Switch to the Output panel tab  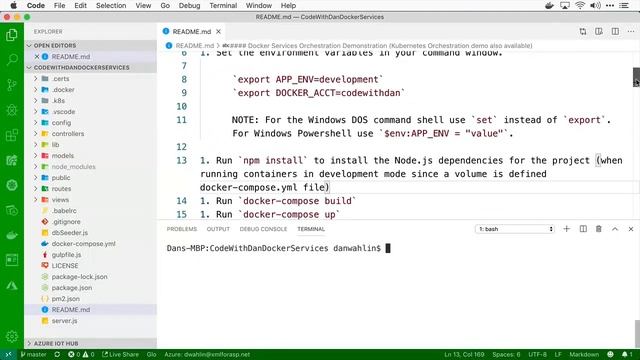tap(218, 229)
